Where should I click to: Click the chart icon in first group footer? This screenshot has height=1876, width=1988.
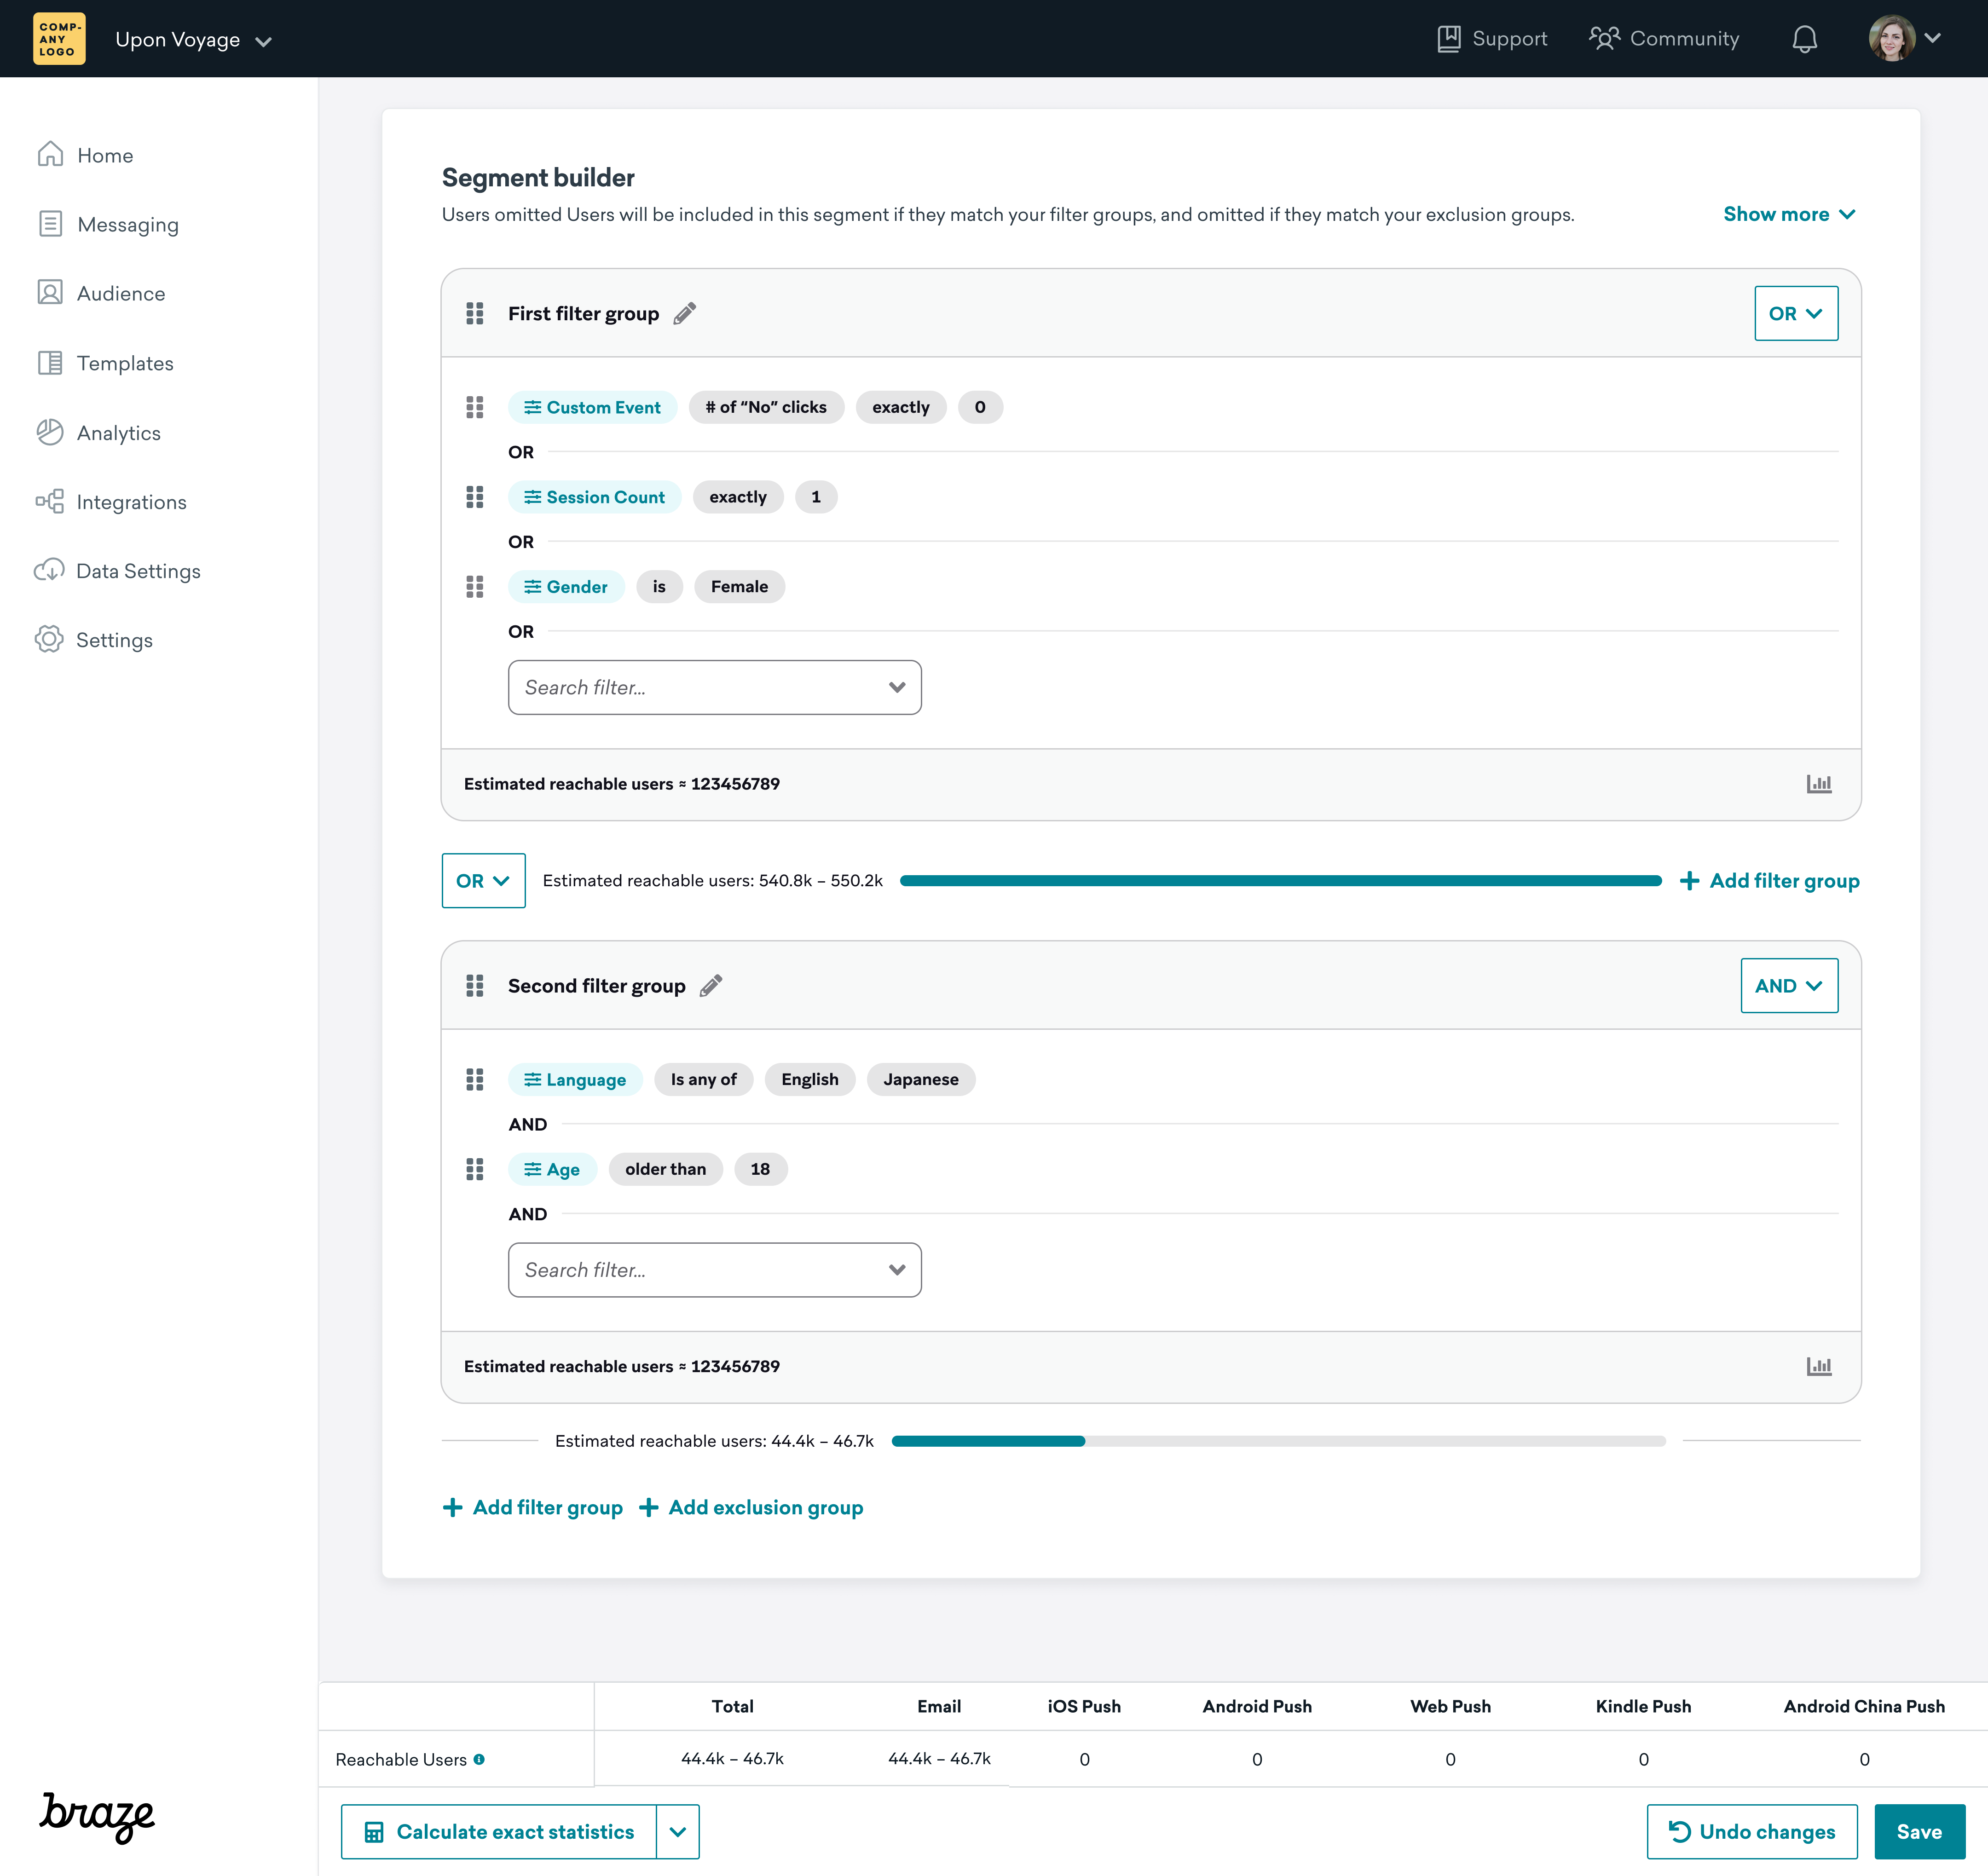pos(1818,784)
